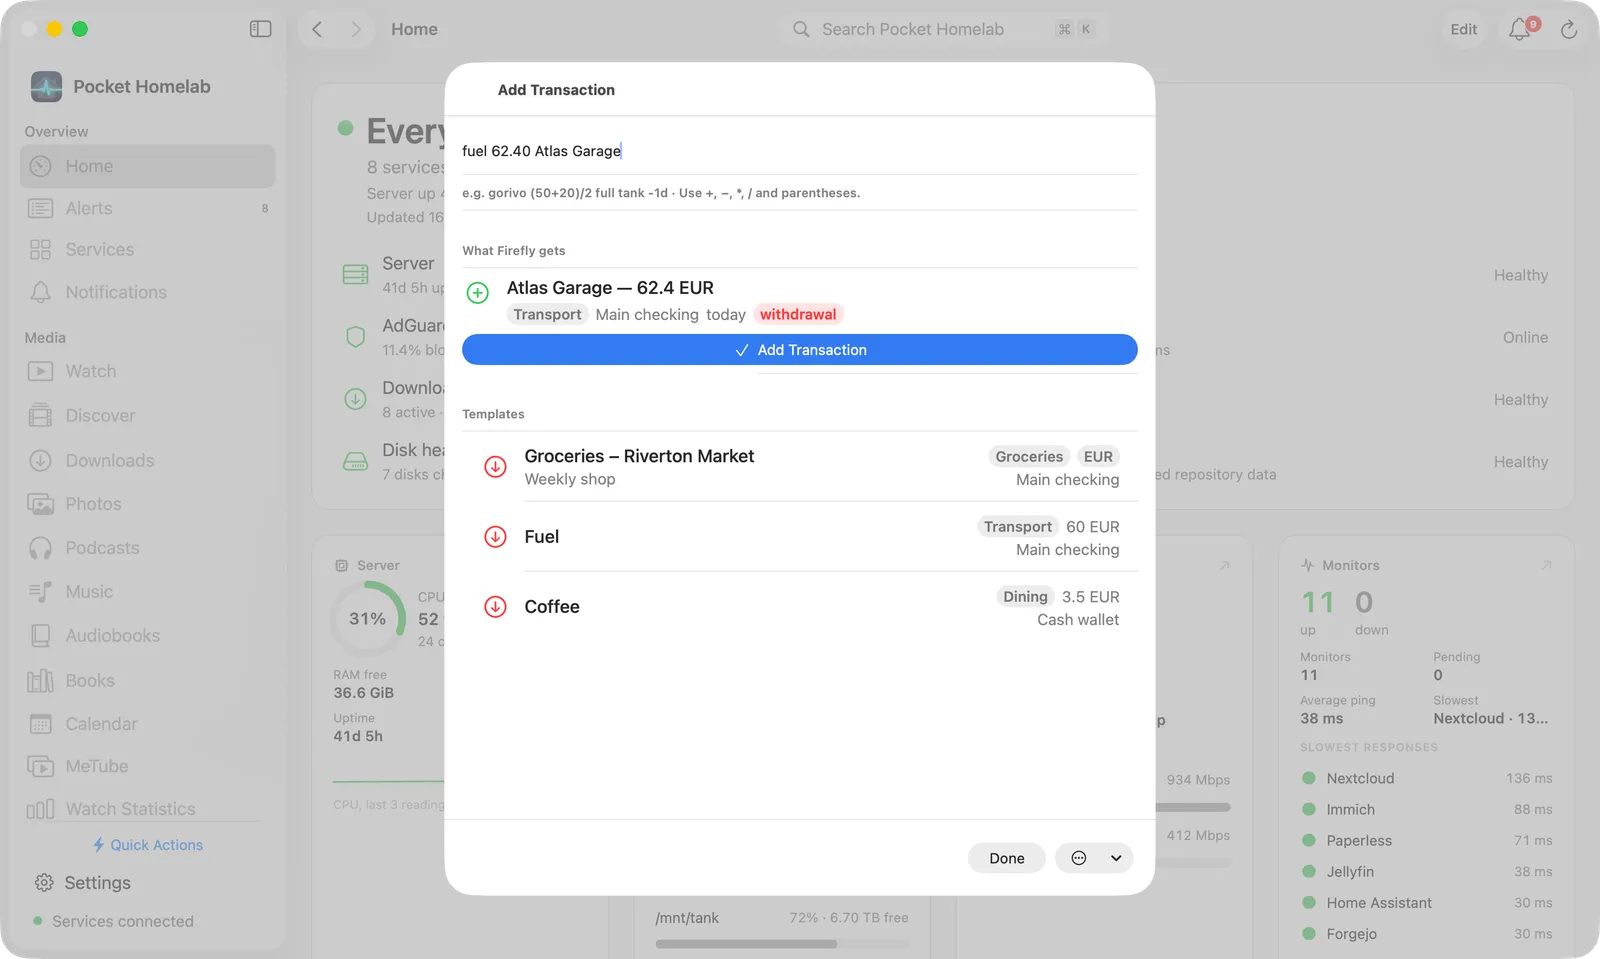Expand the dropdown chevron next to Done
1600x959 pixels.
[1116, 858]
